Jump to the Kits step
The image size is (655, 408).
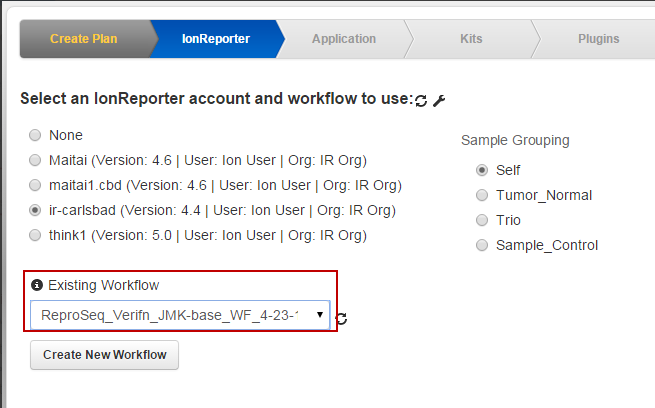coord(471,39)
